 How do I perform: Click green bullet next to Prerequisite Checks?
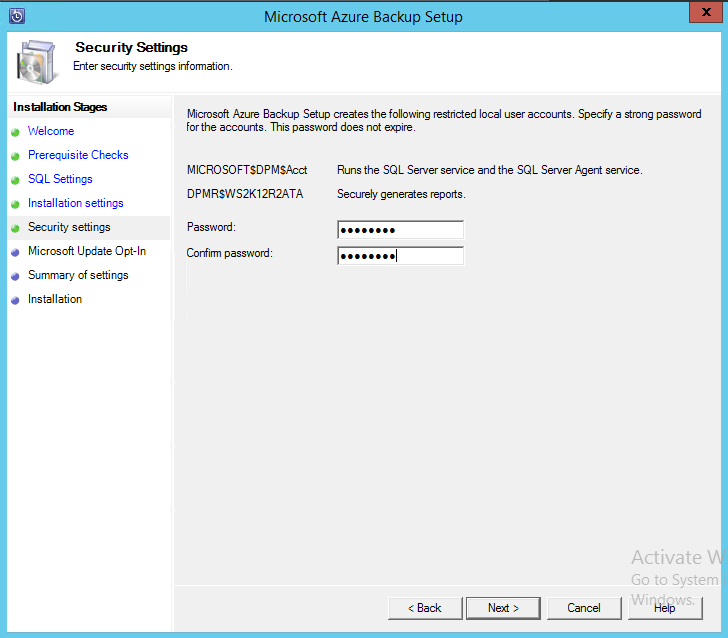[x=16, y=156]
